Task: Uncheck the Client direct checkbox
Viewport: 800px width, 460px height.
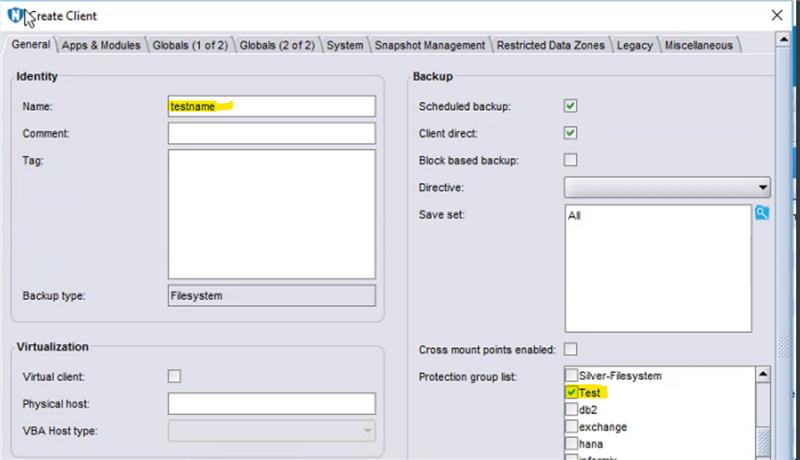Action: pos(570,133)
